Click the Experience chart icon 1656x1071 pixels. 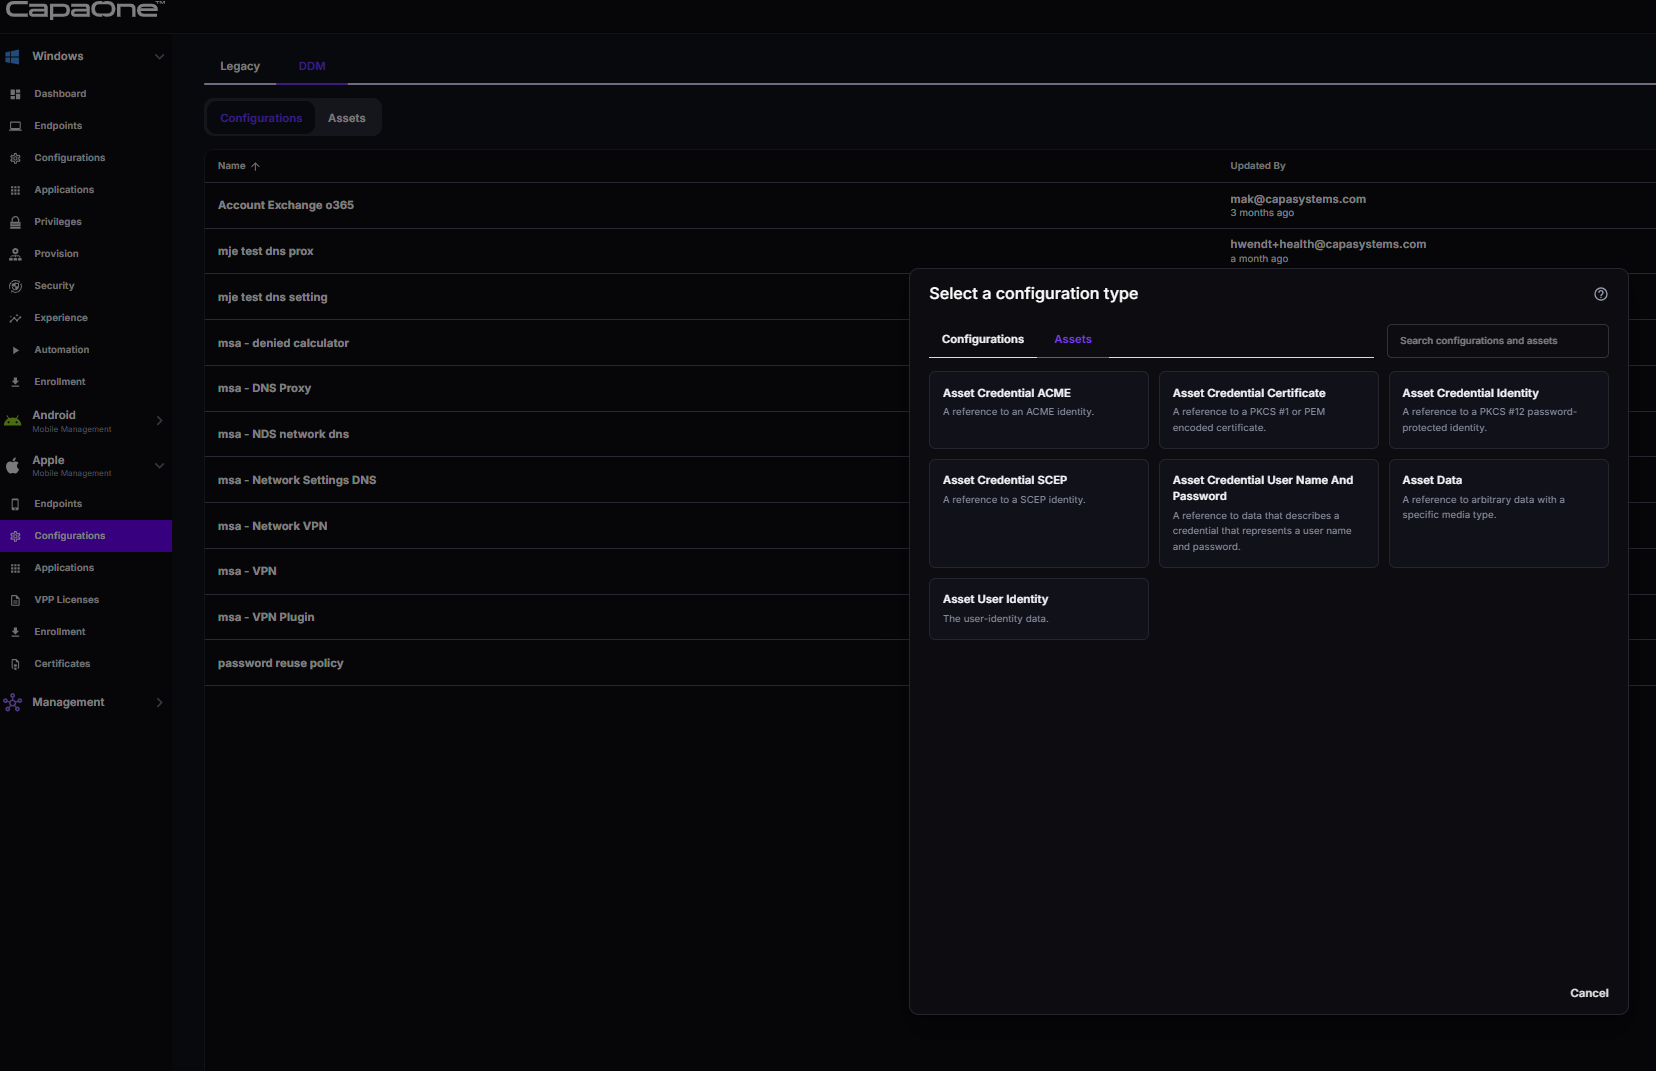pyautogui.click(x=15, y=318)
